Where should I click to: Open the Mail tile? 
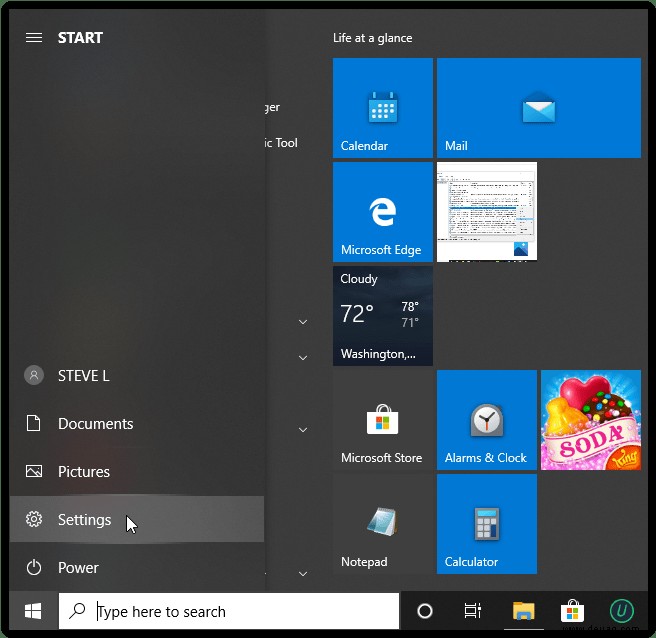[539, 108]
